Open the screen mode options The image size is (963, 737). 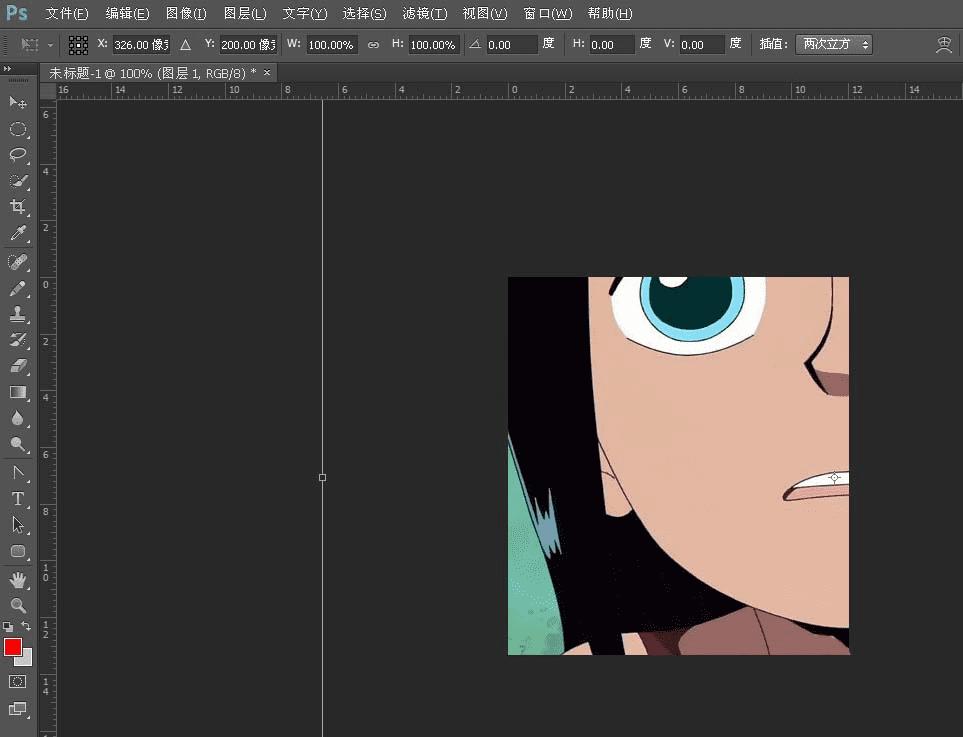18,709
